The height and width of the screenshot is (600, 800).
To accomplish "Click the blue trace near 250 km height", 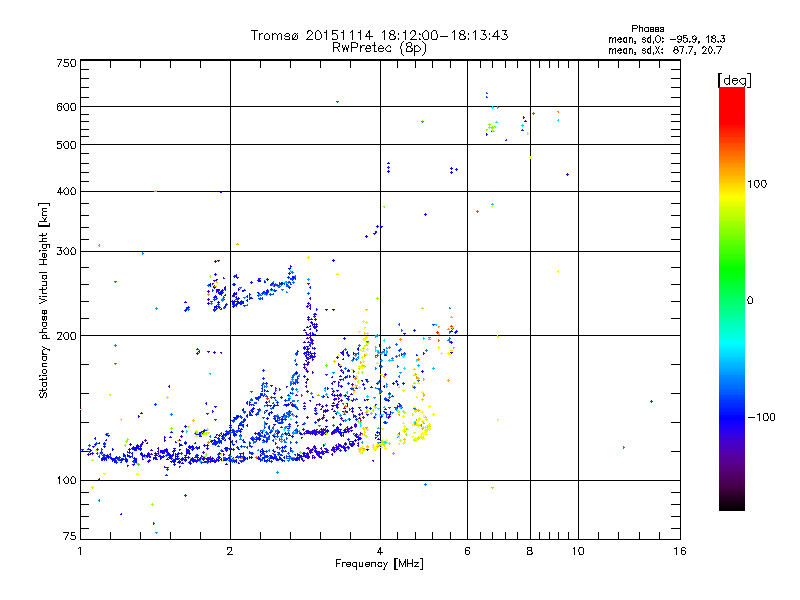I will (x=251, y=289).
